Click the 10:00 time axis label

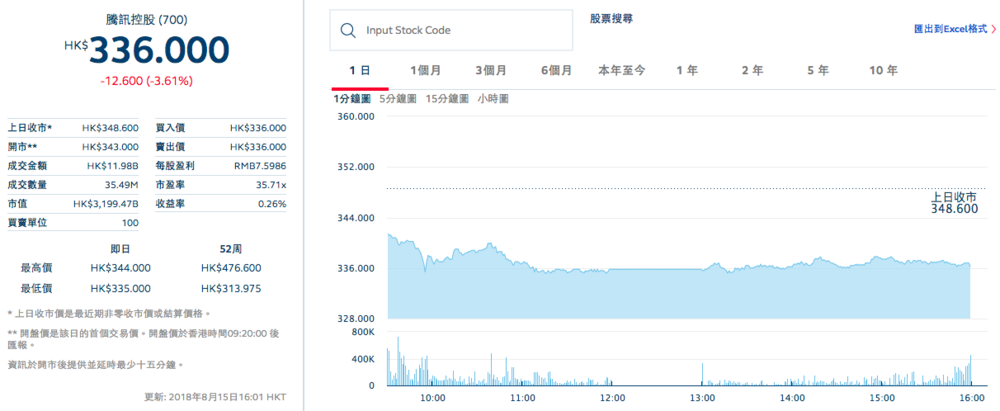coord(432,398)
